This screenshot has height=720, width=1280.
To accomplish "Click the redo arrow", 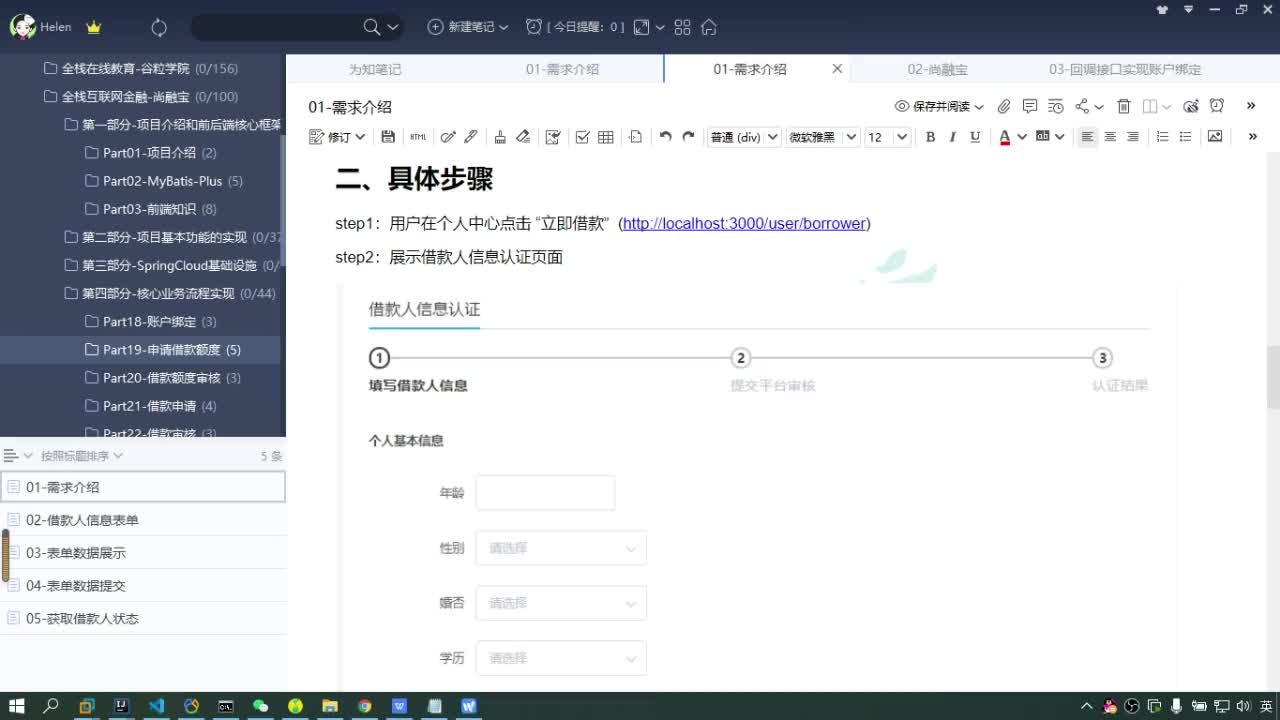I will point(688,137).
